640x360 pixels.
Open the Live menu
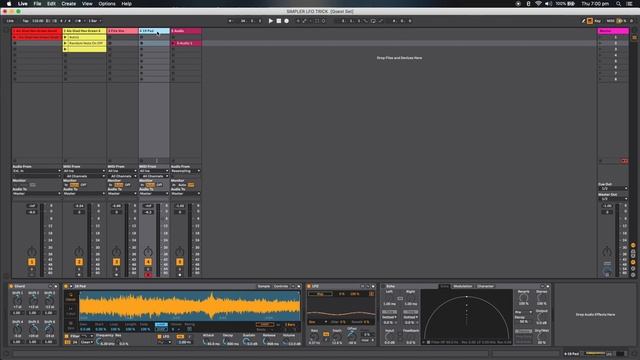click(22, 4)
